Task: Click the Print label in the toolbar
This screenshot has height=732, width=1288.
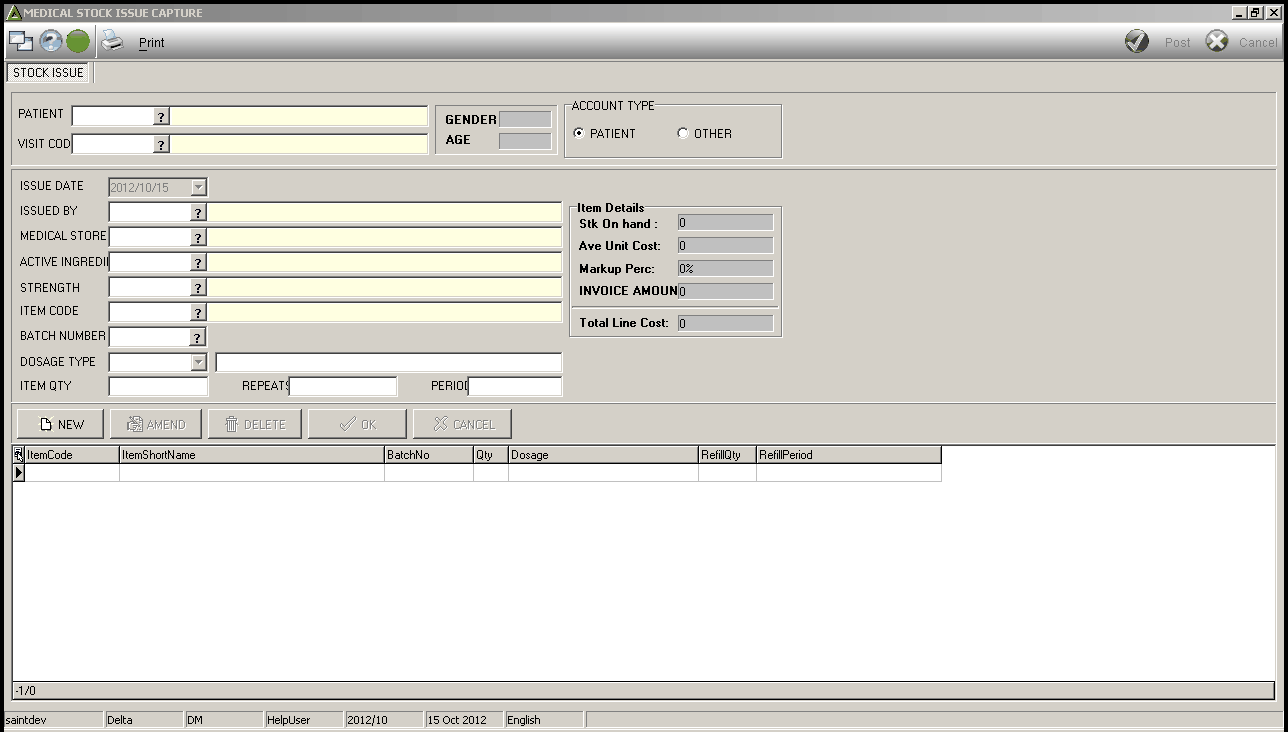Action: click(x=152, y=43)
